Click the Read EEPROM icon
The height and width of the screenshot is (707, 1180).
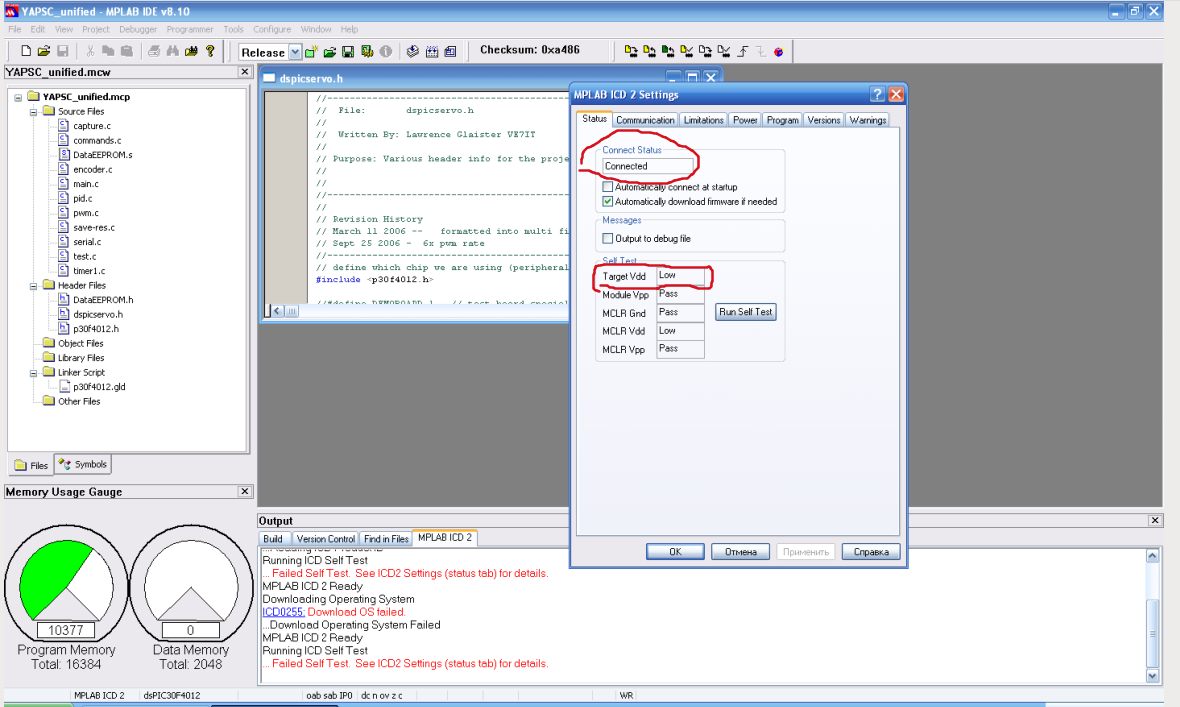coord(668,51)
